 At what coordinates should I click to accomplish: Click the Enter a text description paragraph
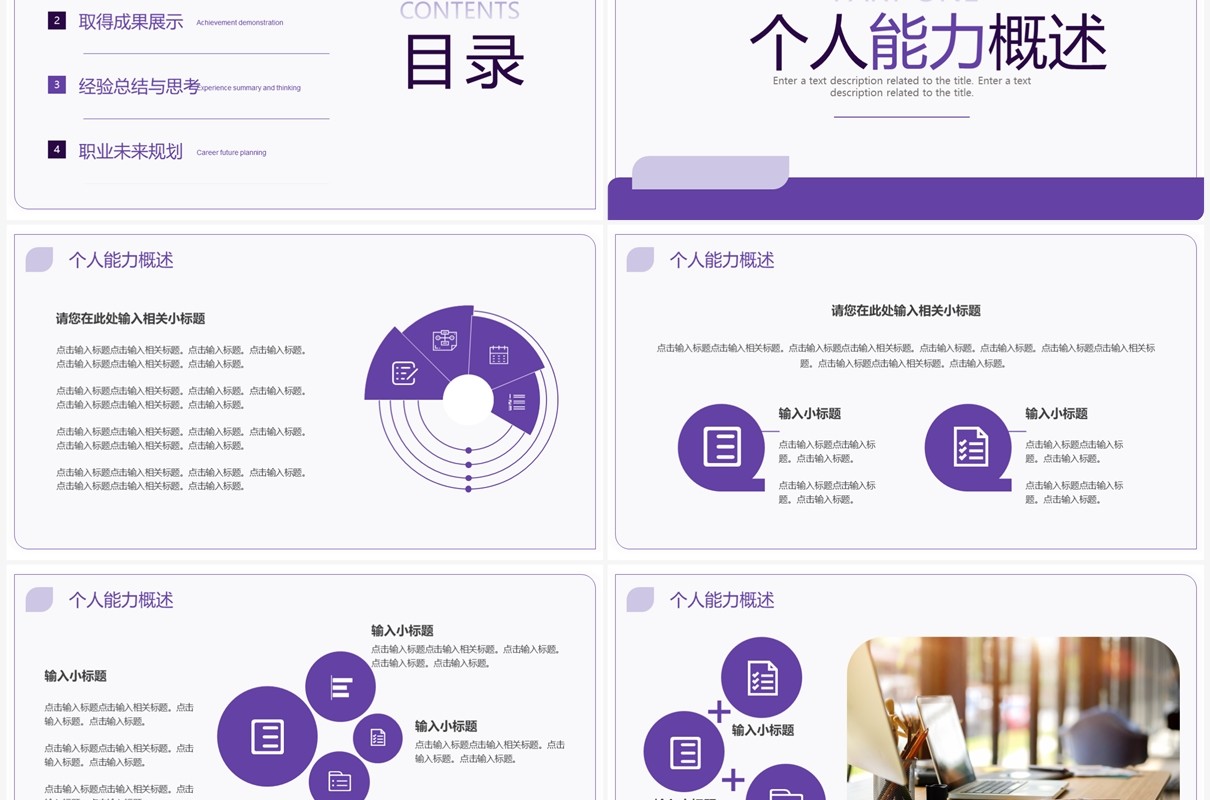coord(901,87)
